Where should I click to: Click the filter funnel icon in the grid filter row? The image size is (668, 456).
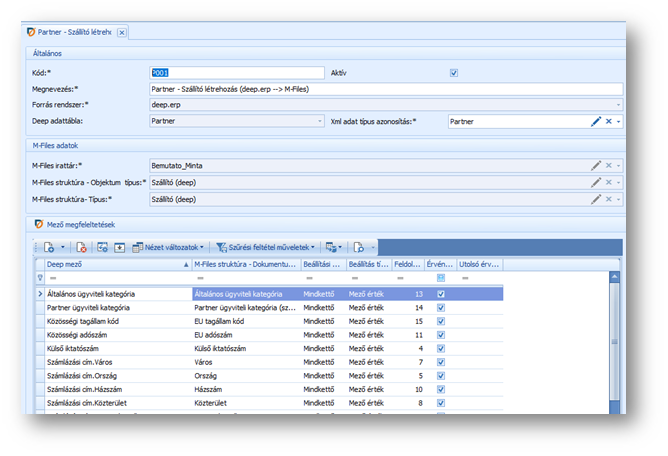pyautogui.click(x=41, y=278)
